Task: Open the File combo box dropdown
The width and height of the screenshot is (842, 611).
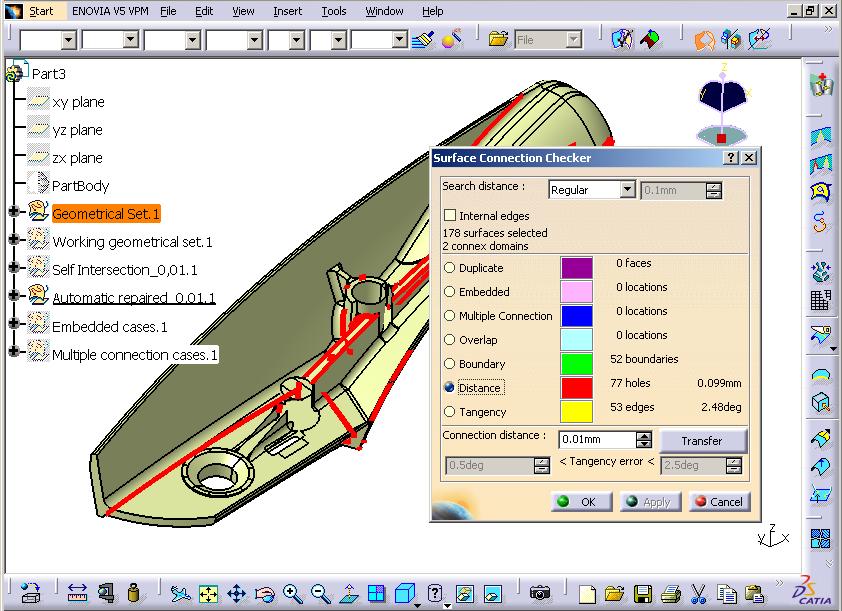Action: click(x=574, y=40)
